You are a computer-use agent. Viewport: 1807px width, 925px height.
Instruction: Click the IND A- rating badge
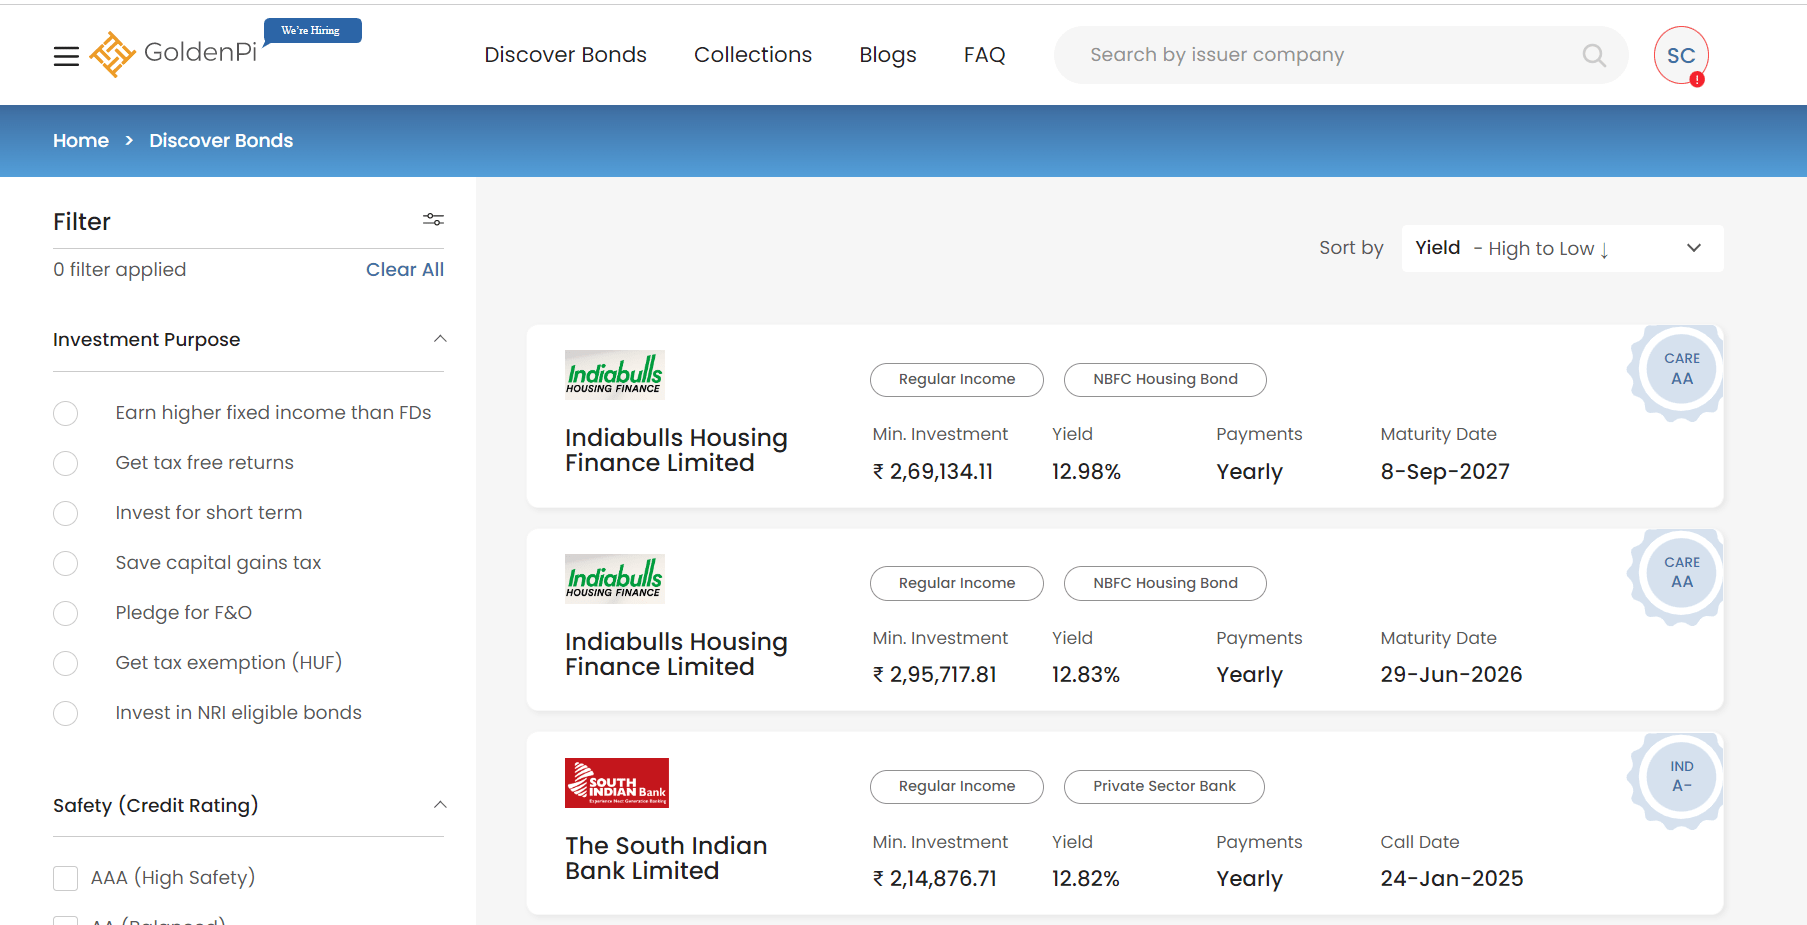point(1681,776)
